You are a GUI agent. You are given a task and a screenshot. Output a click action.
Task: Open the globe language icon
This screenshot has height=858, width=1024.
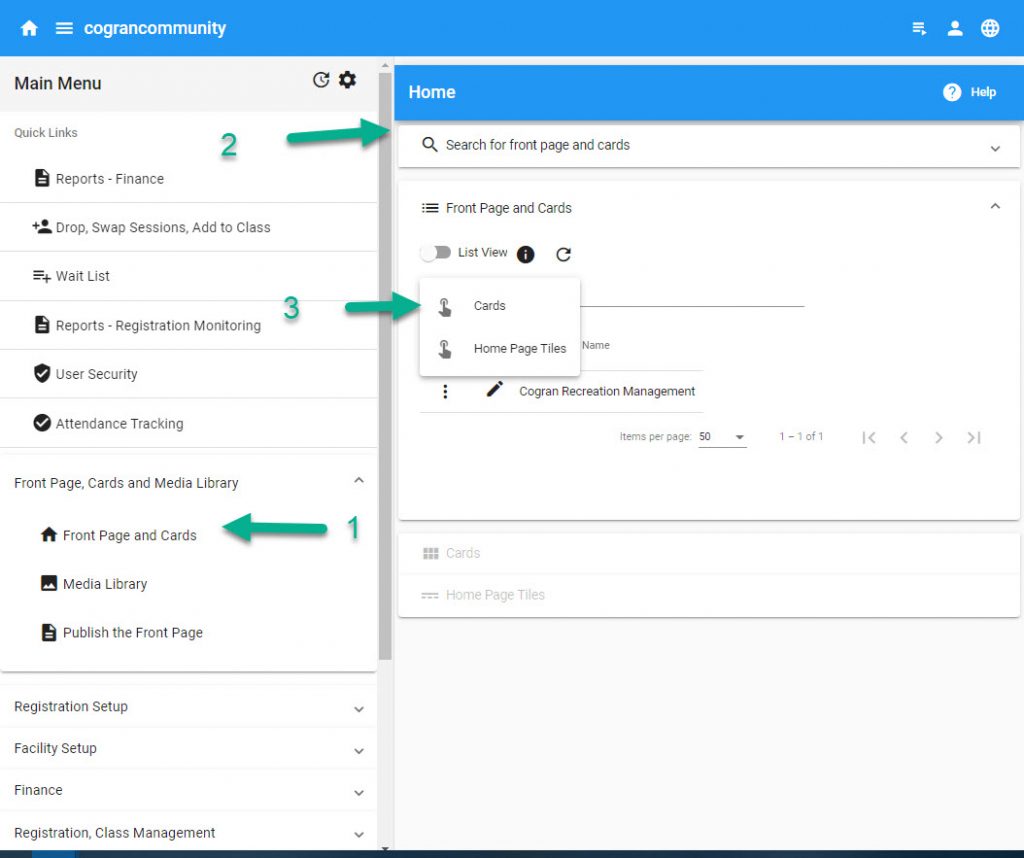click(x=990, y=28)
